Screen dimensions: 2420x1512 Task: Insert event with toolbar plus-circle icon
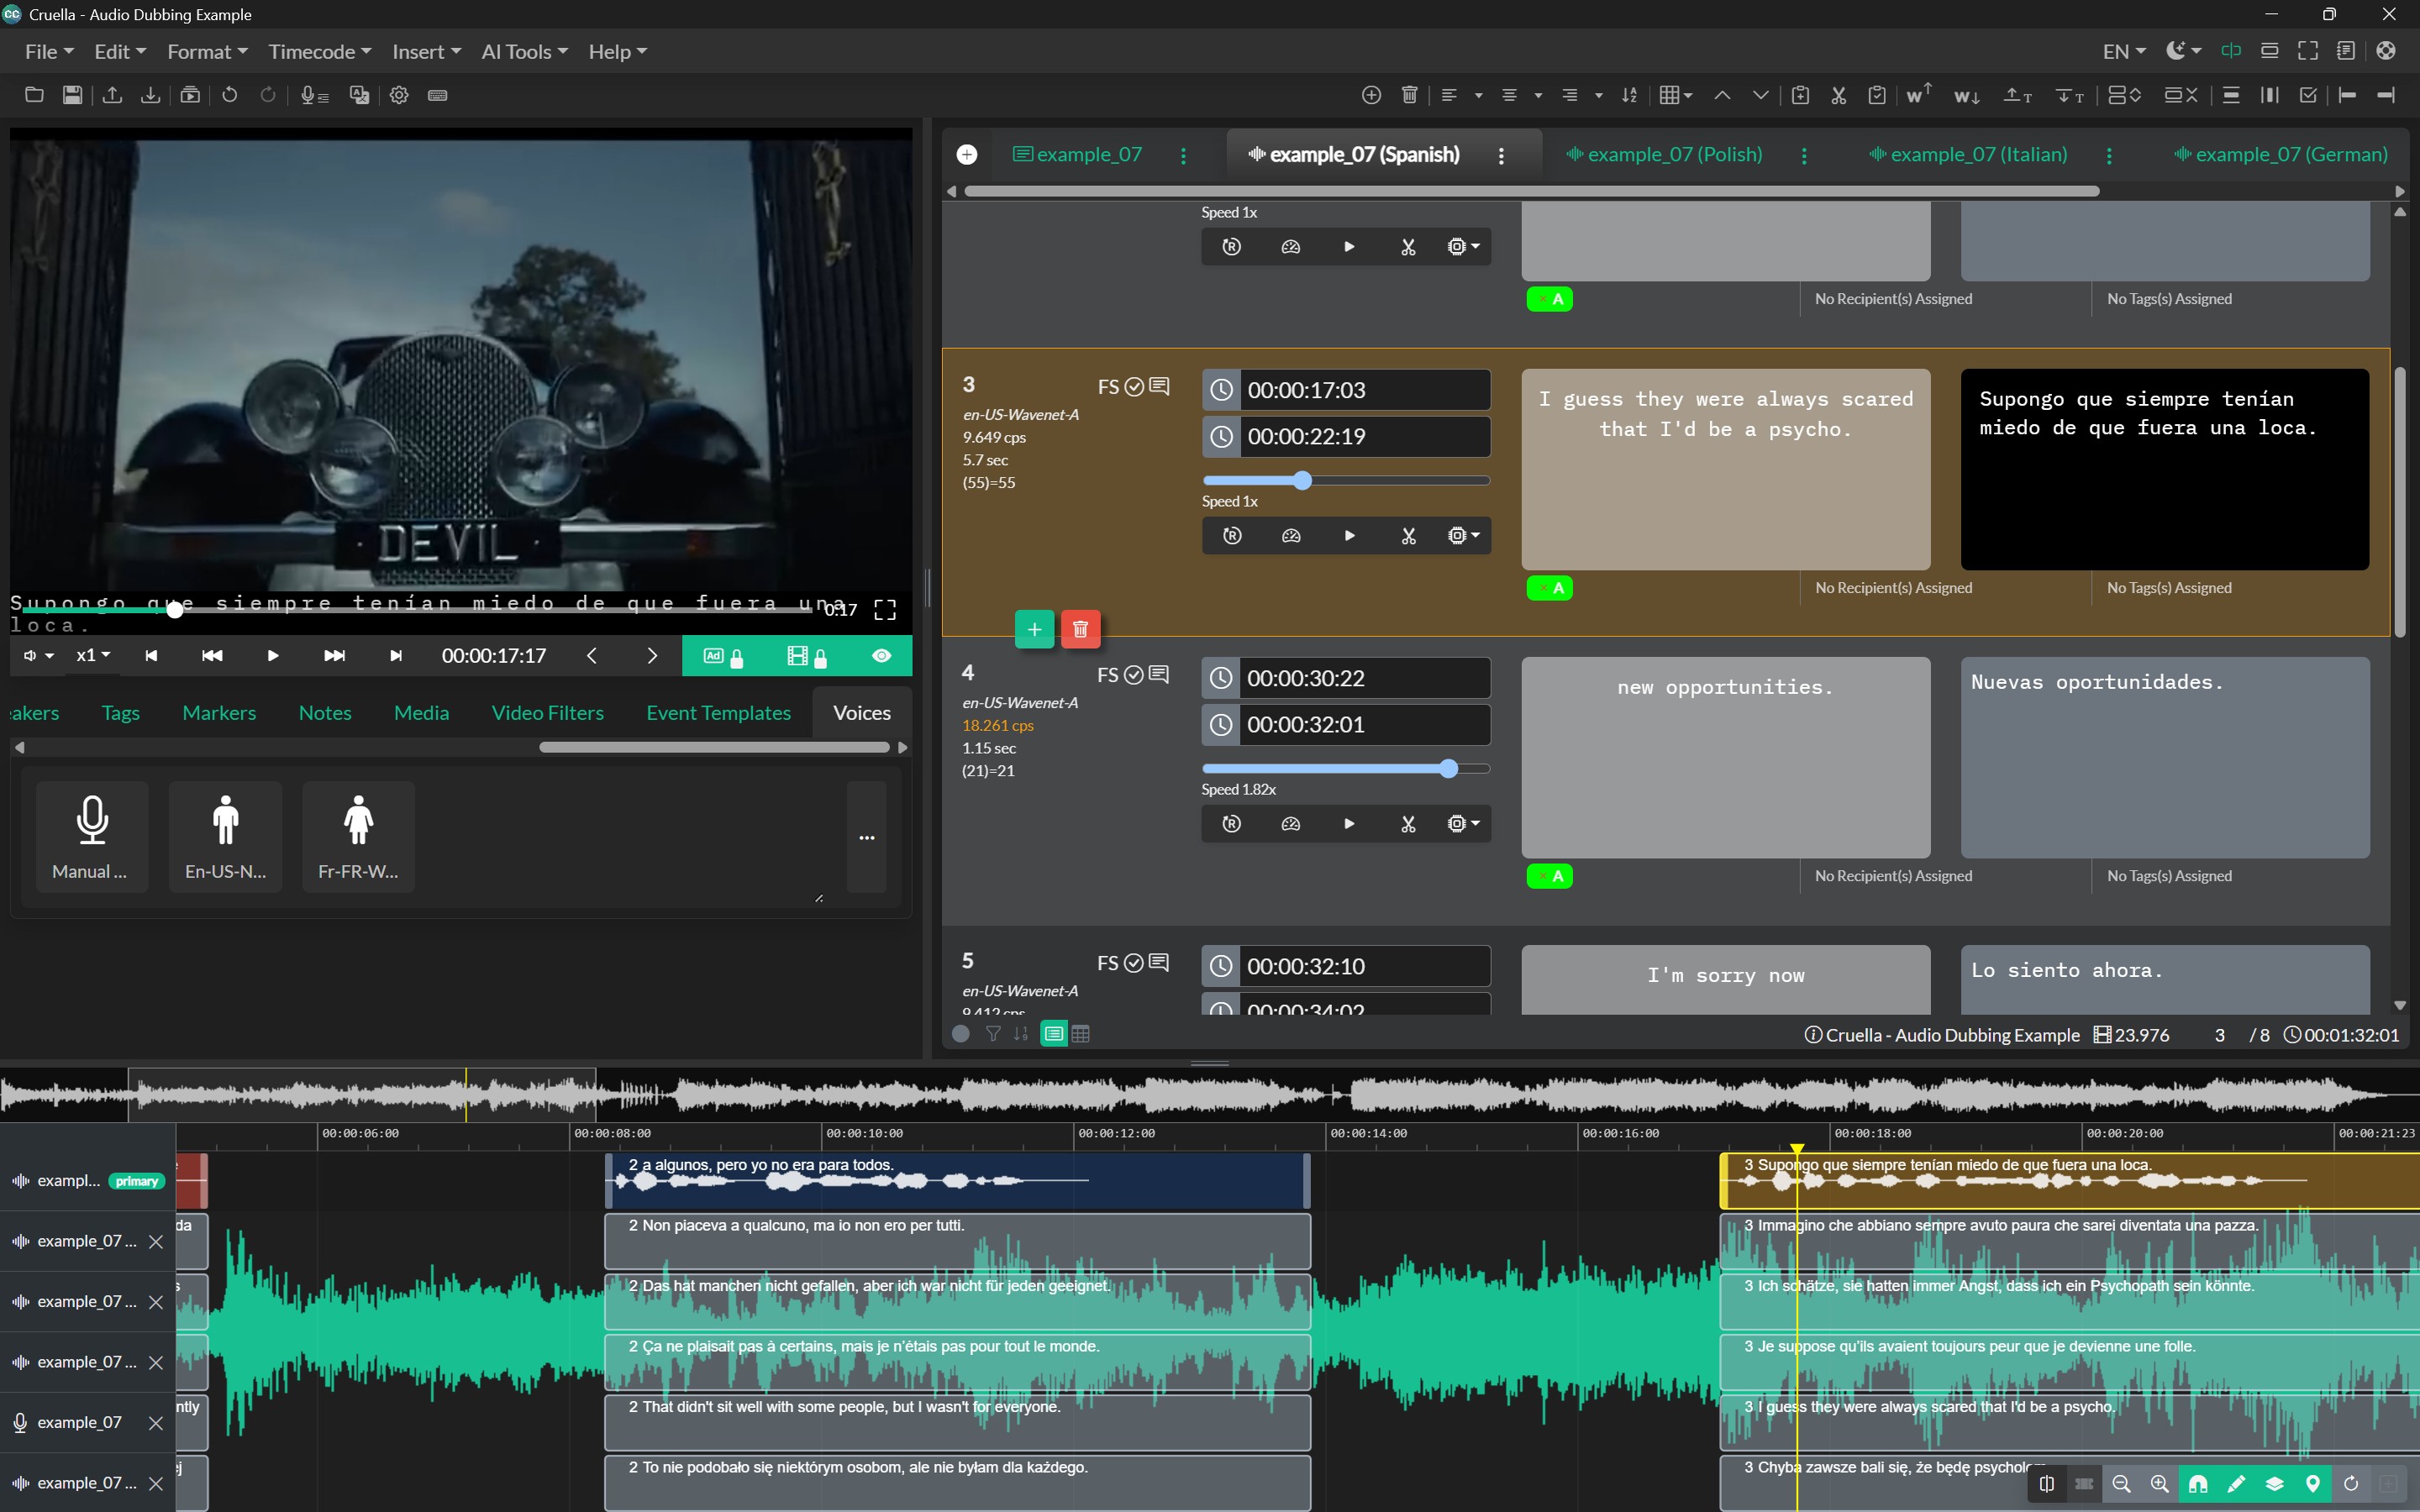[1371, 95]
